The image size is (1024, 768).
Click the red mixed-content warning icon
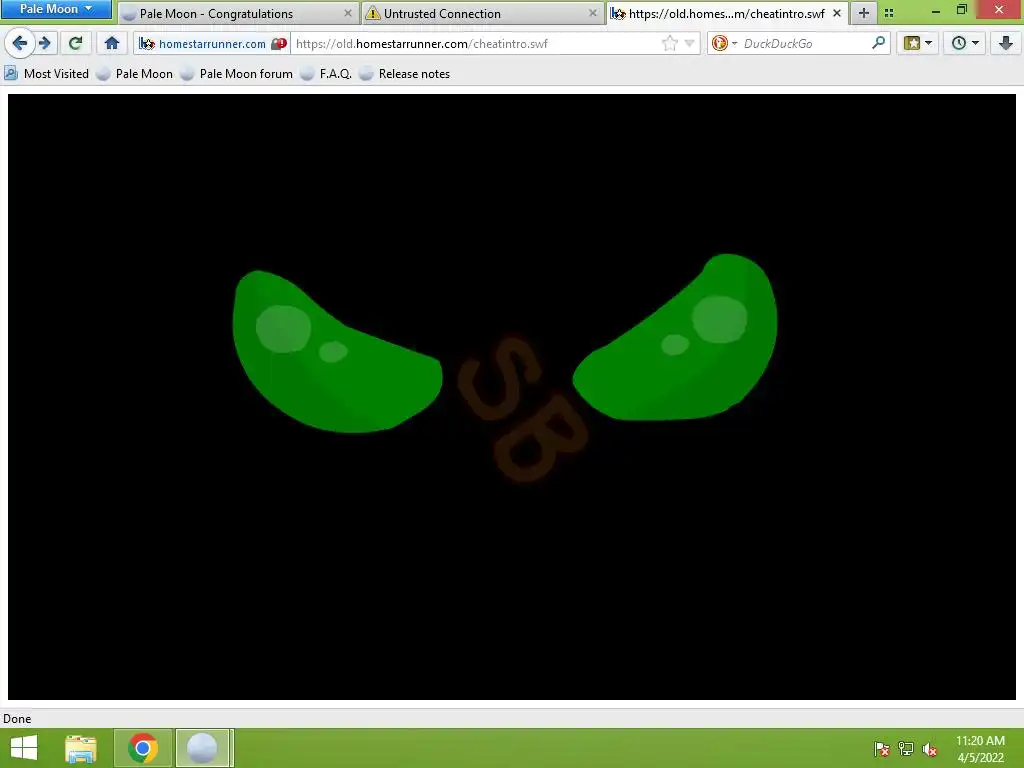[x=279, y=44]
